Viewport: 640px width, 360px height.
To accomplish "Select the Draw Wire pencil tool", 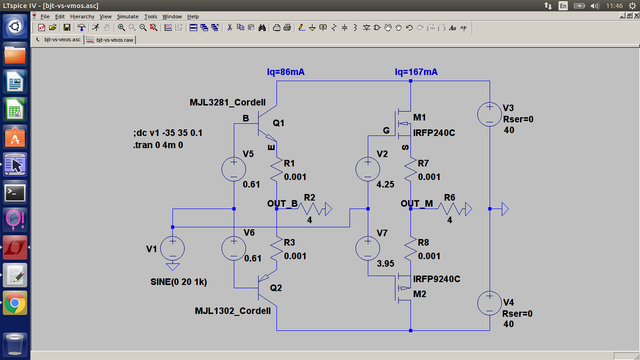I will [301, 28].
